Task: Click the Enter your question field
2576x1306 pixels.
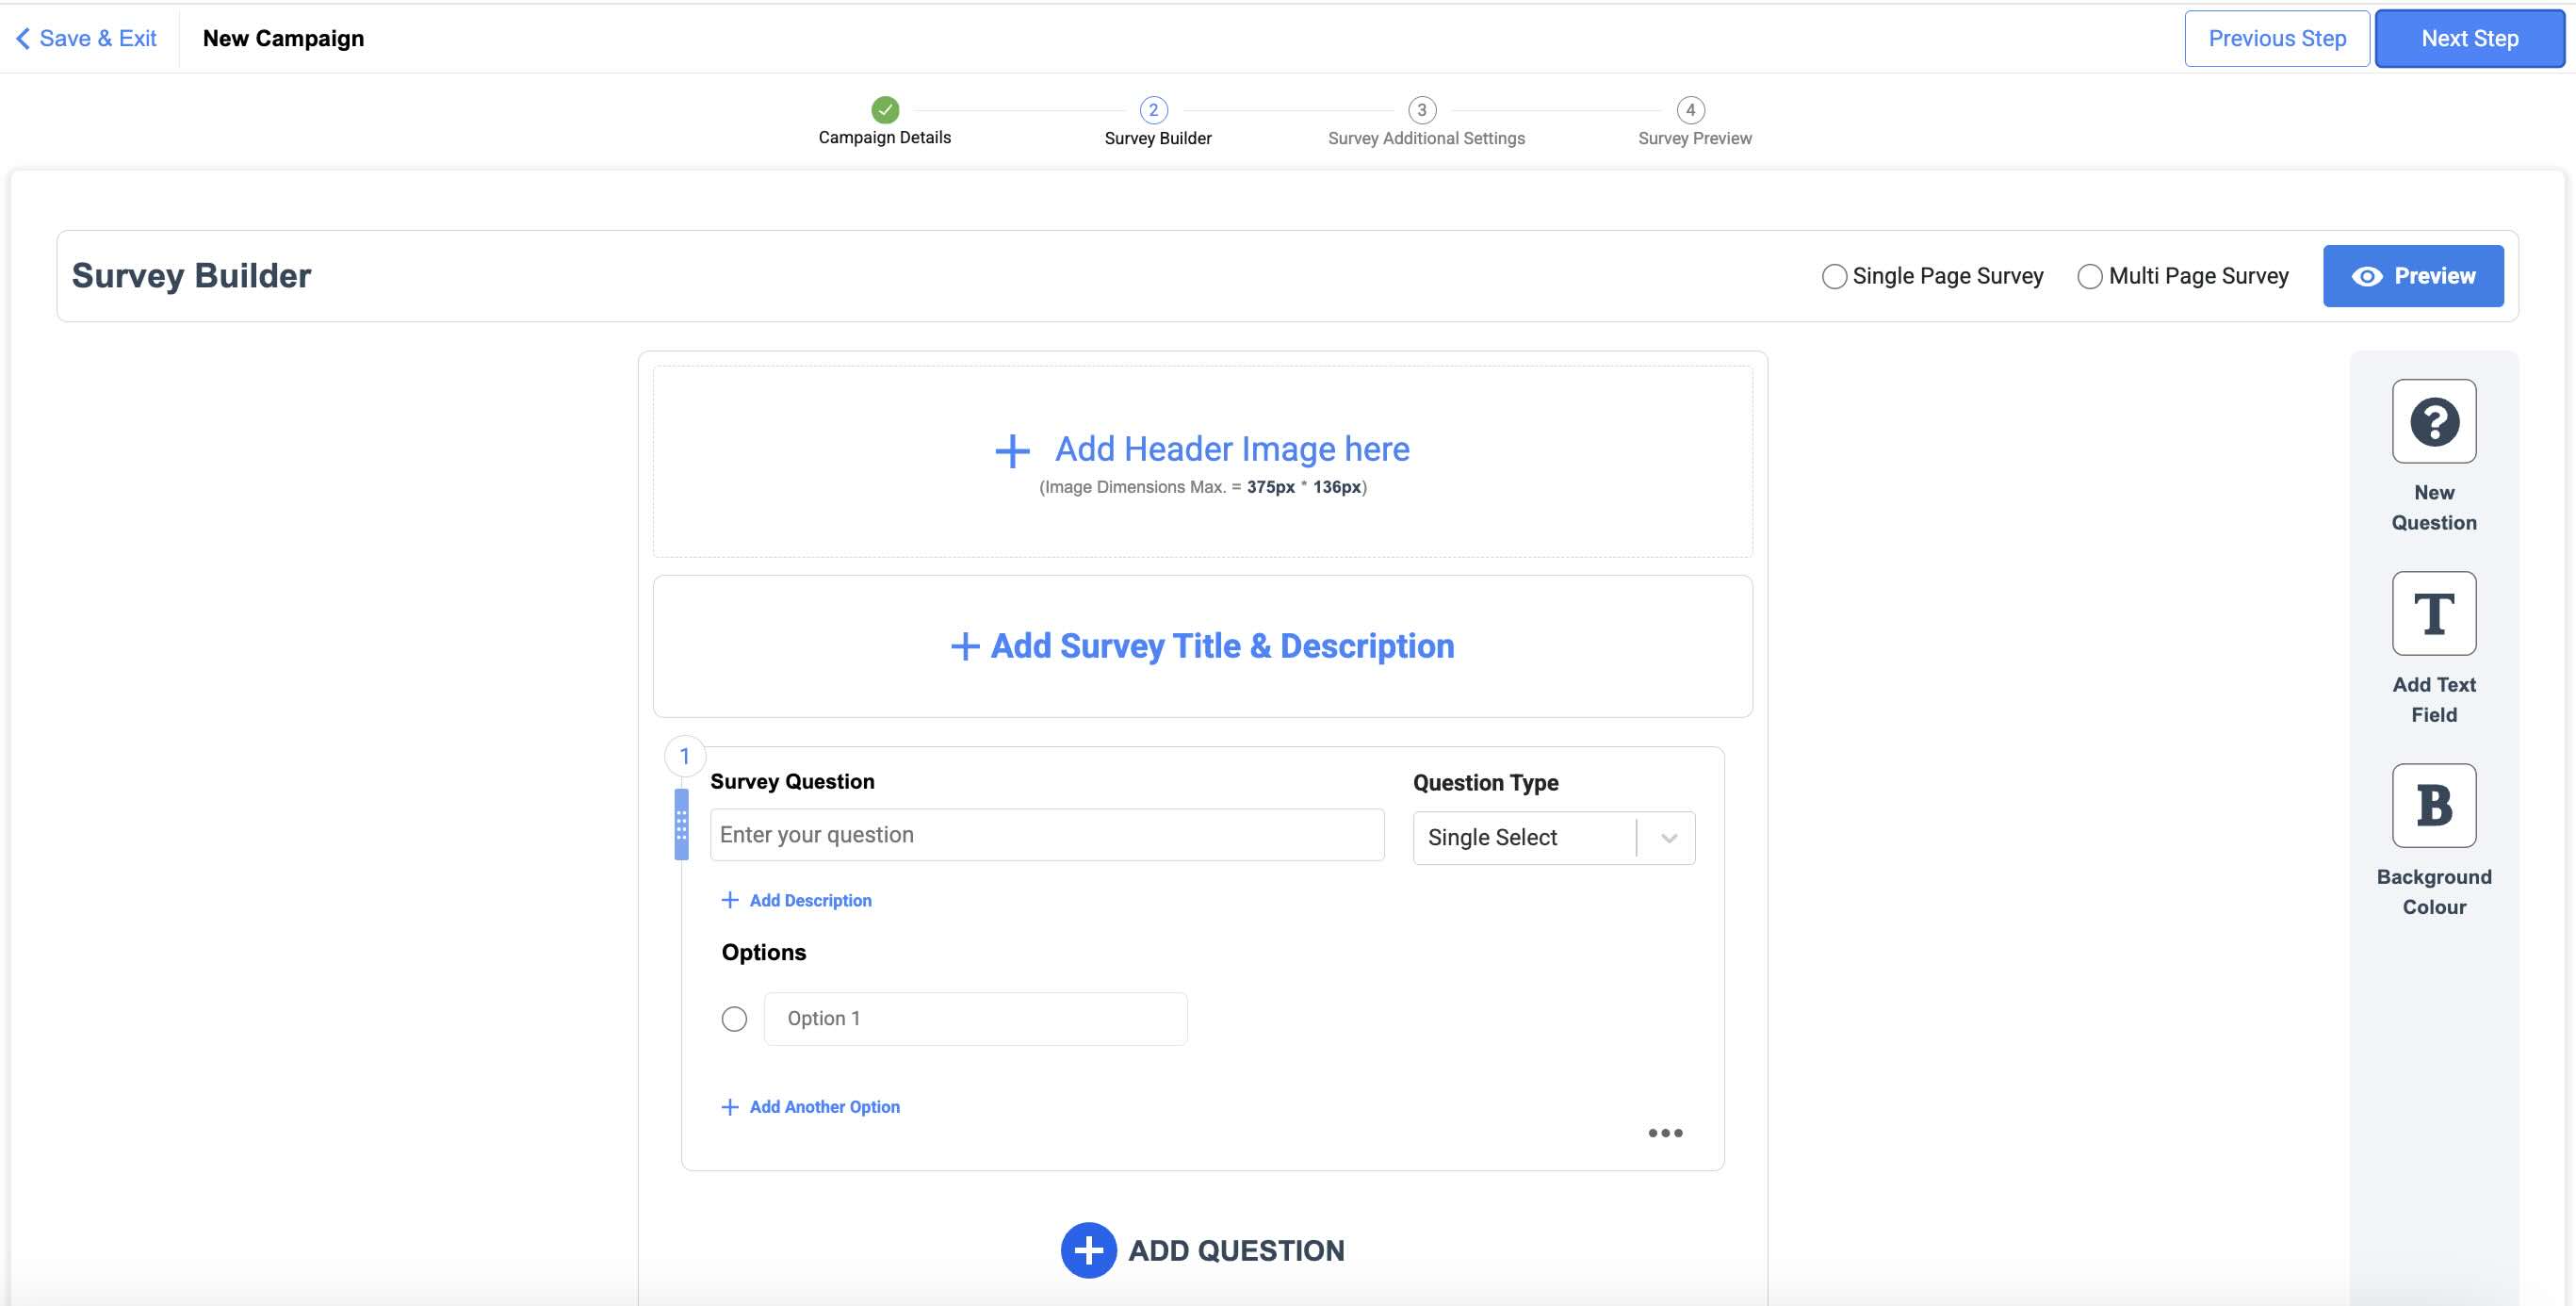Action: [x=1046, y=834]
